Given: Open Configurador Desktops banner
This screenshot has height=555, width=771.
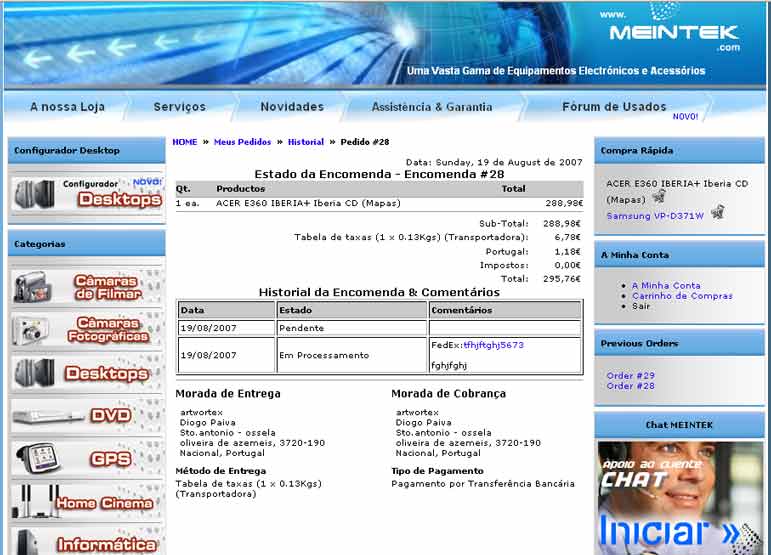Looking at the screenshot, I should [x=87, y=194].
